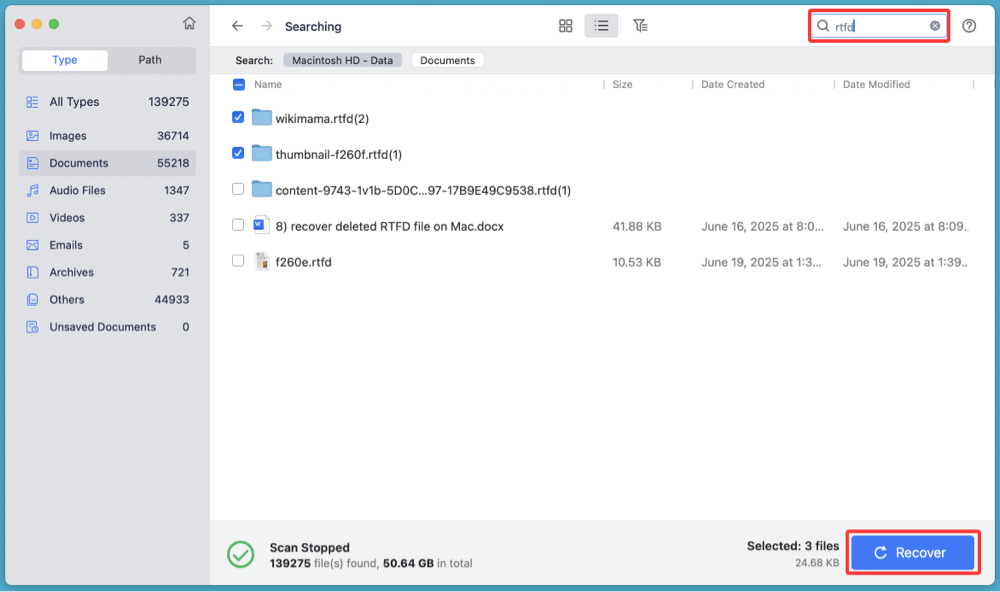Toggle the select-all checkbox in the Name header
The height and width of the screenshot is (592, 1000).
tap(238, 85)
